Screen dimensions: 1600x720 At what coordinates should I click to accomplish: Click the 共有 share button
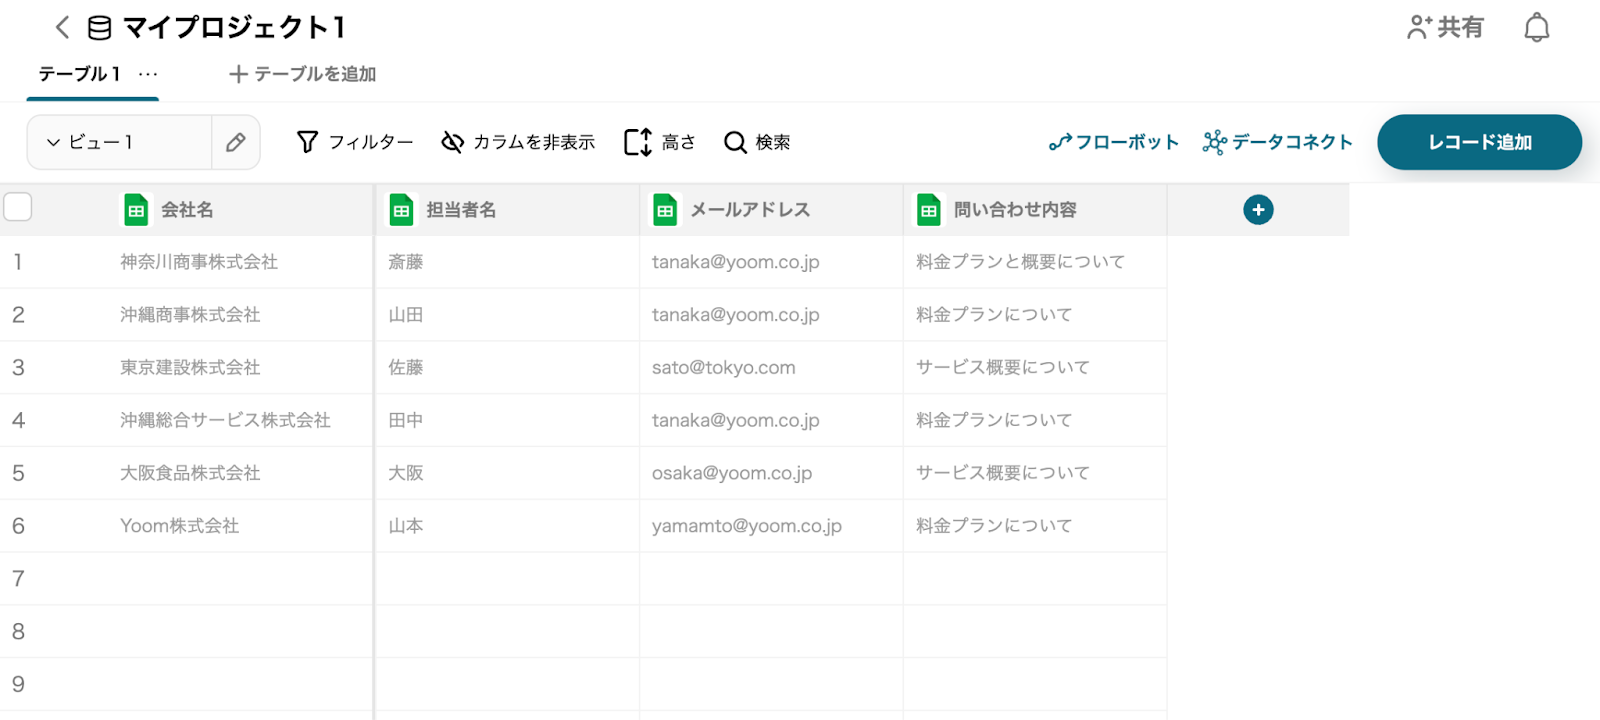point(1445,27)
